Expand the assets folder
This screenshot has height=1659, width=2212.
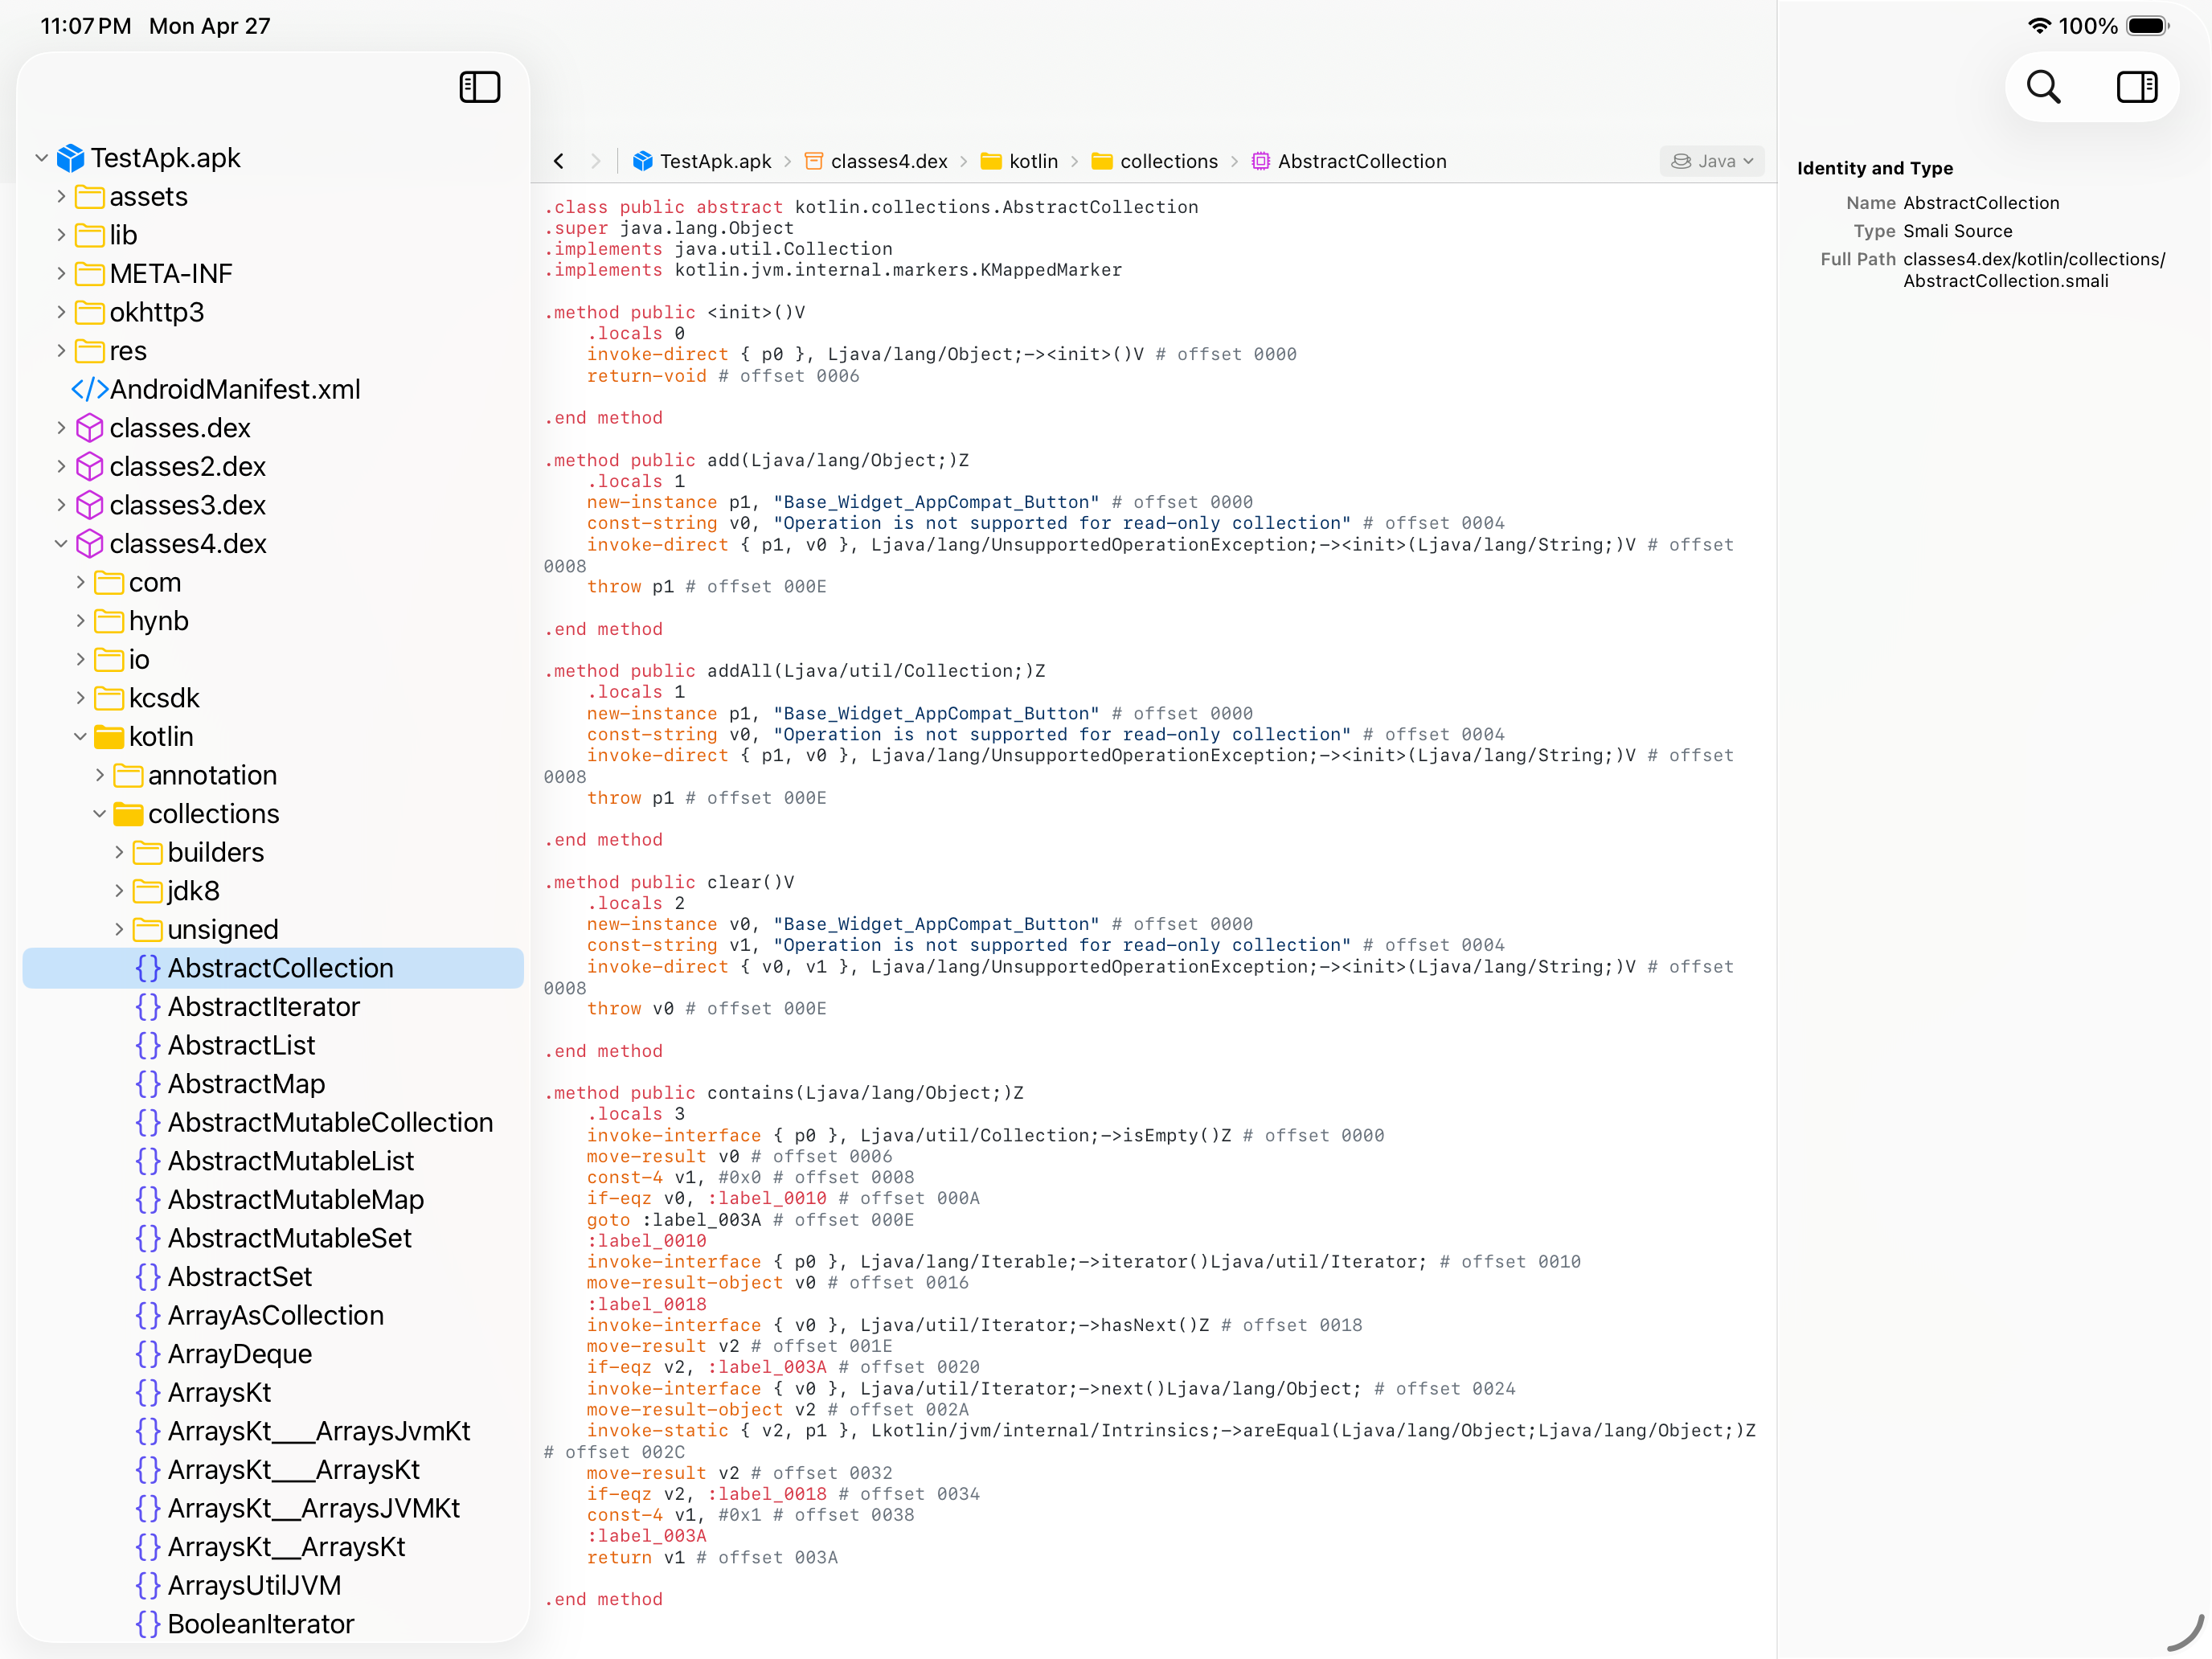[61, 197]
